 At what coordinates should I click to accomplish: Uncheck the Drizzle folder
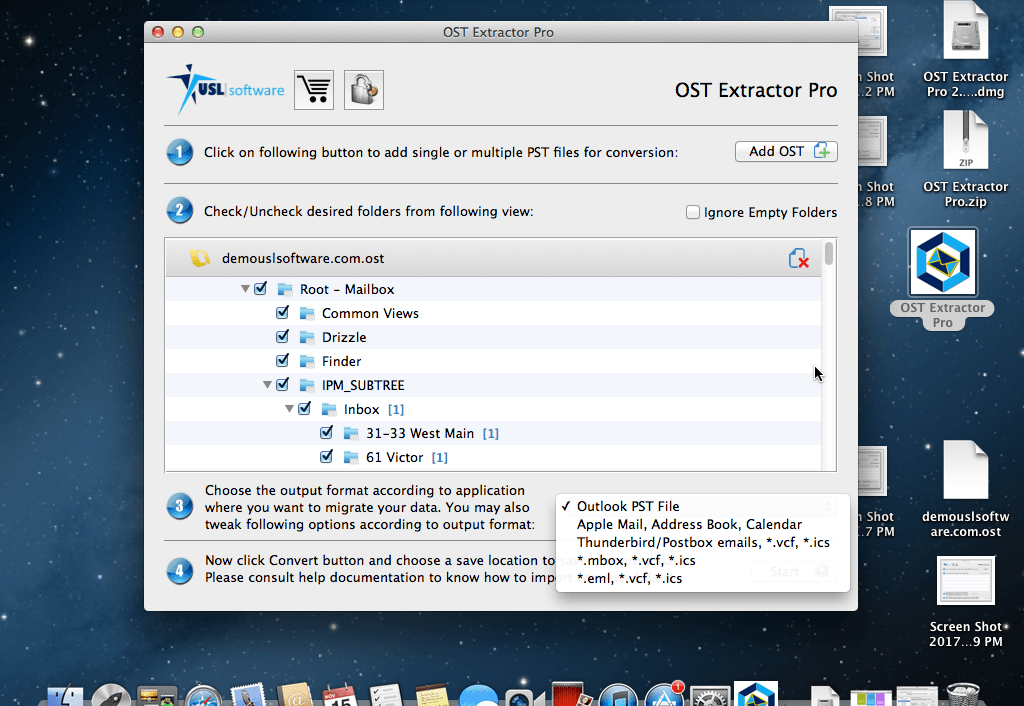pos(282,337)
